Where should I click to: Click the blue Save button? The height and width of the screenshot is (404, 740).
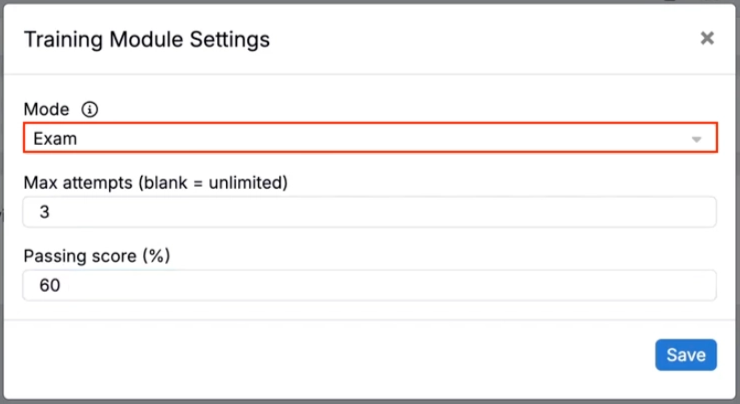tap(686, 355)
